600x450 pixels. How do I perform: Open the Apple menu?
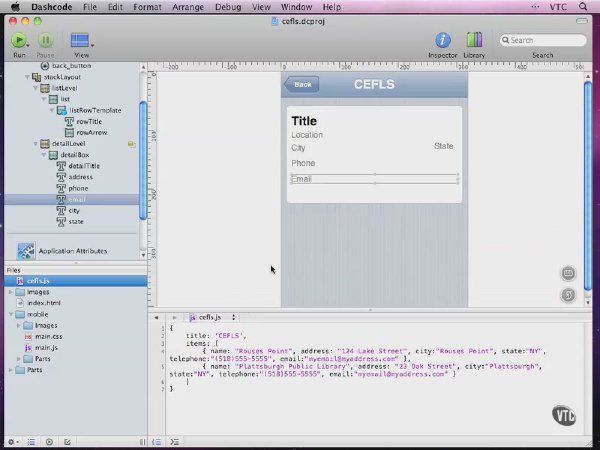pyautogui.click(x=15, y=7)
